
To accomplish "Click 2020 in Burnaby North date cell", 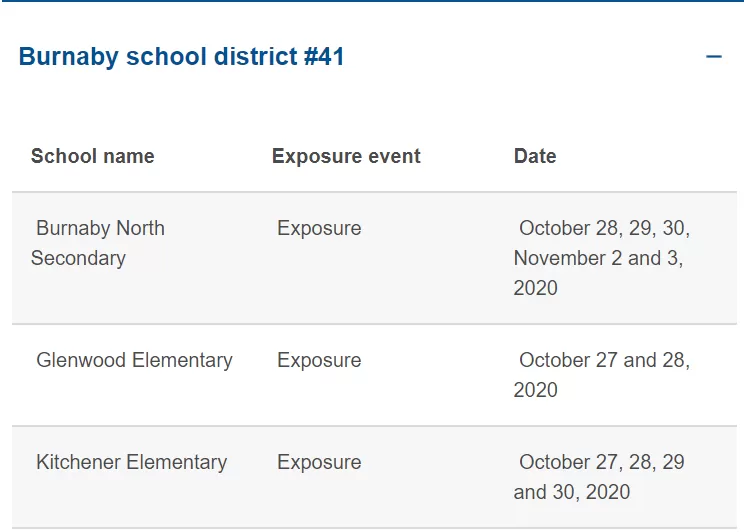I will pyautogui.click(x=535, y=288).
